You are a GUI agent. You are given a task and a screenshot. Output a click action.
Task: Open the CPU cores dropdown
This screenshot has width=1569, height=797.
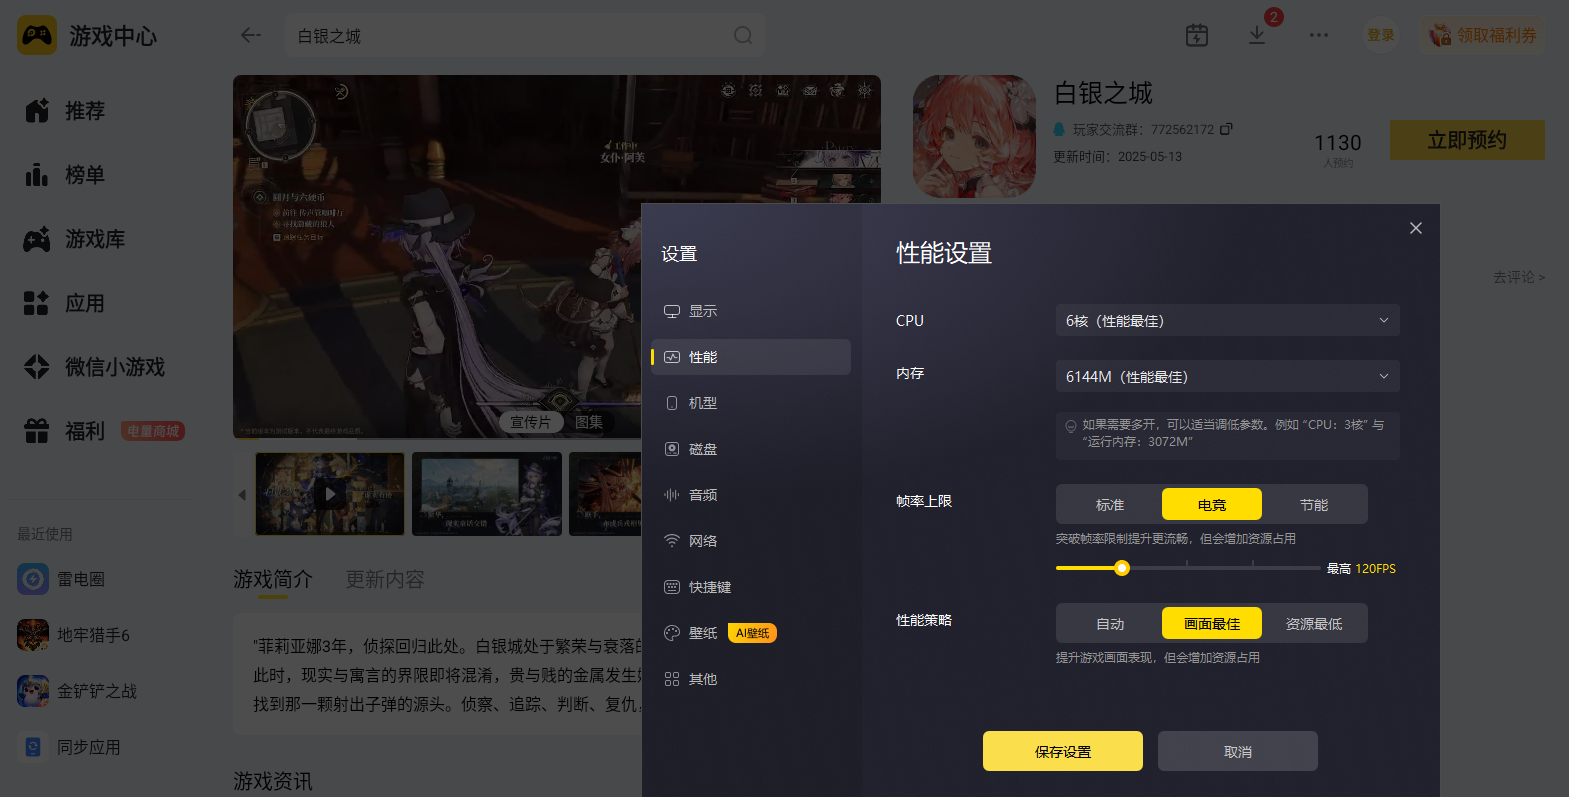pos(1228,320)
